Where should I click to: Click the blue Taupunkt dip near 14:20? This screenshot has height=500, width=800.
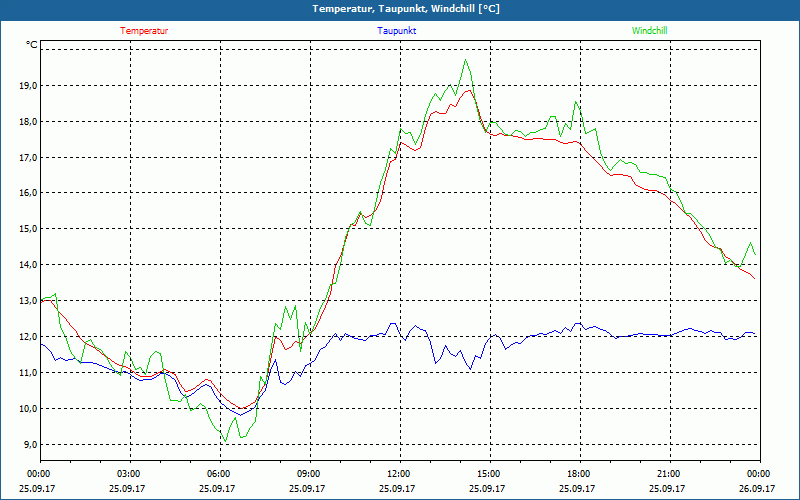click(x=470, y=369)
